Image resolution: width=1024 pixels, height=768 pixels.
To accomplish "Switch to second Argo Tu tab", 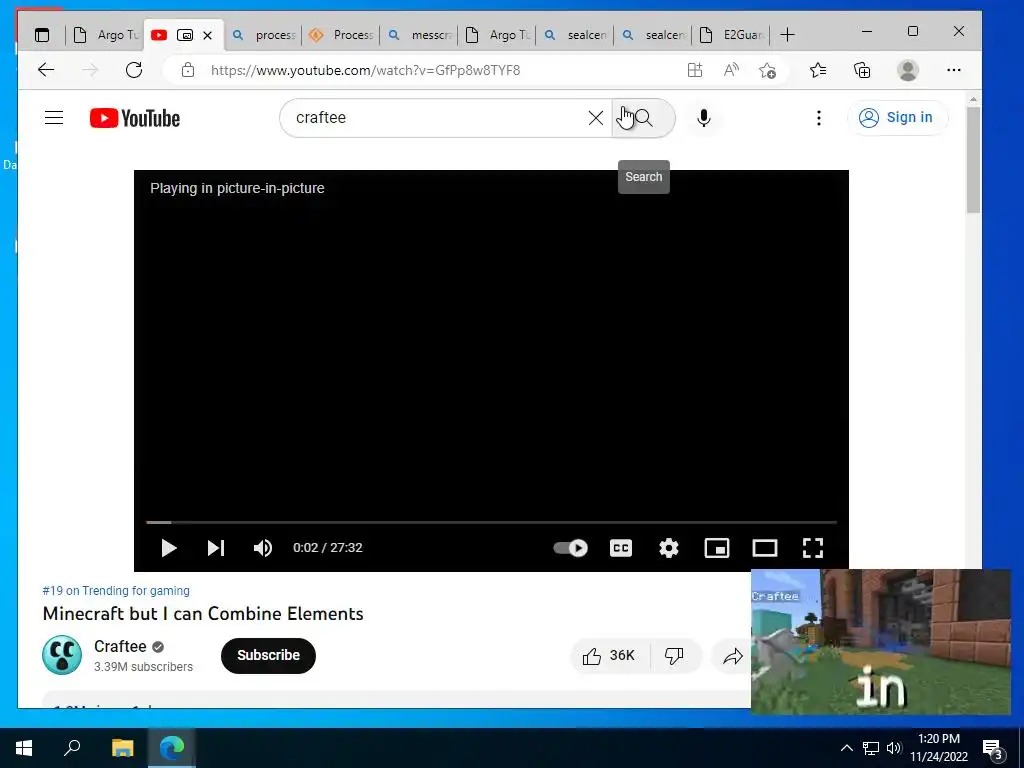I will (498, 35).
